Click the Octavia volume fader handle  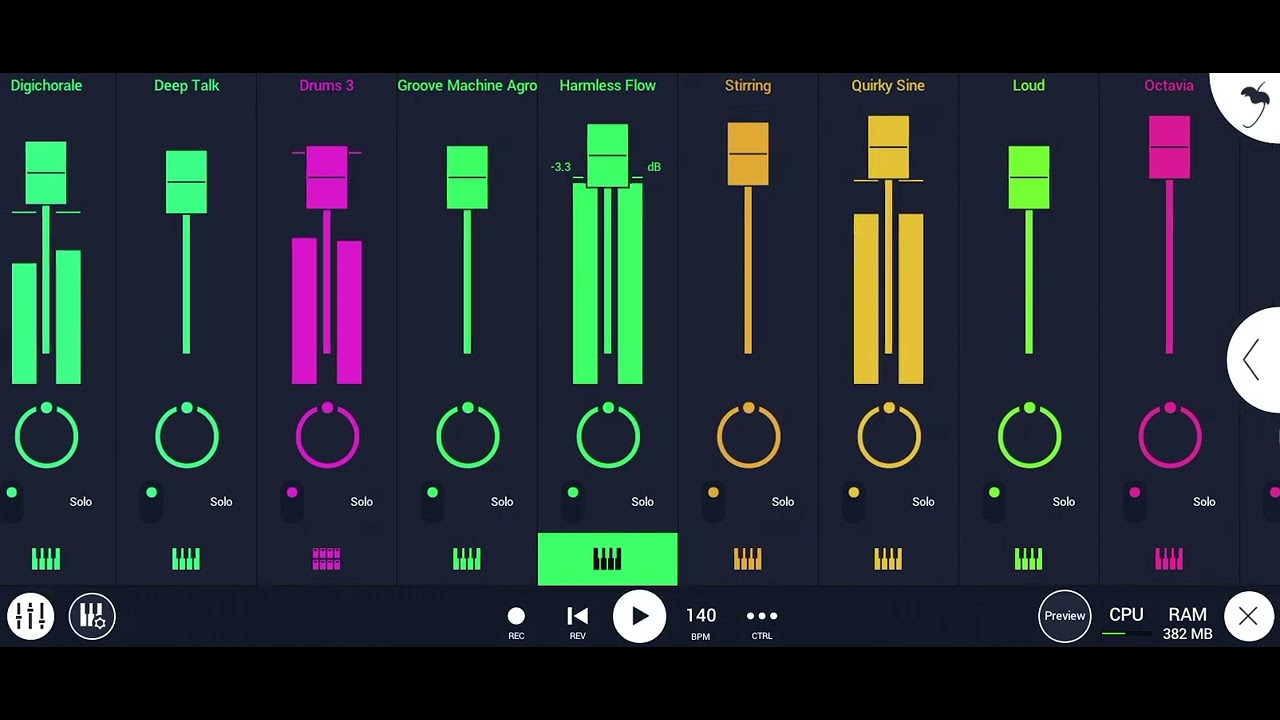click(1169, 147)
